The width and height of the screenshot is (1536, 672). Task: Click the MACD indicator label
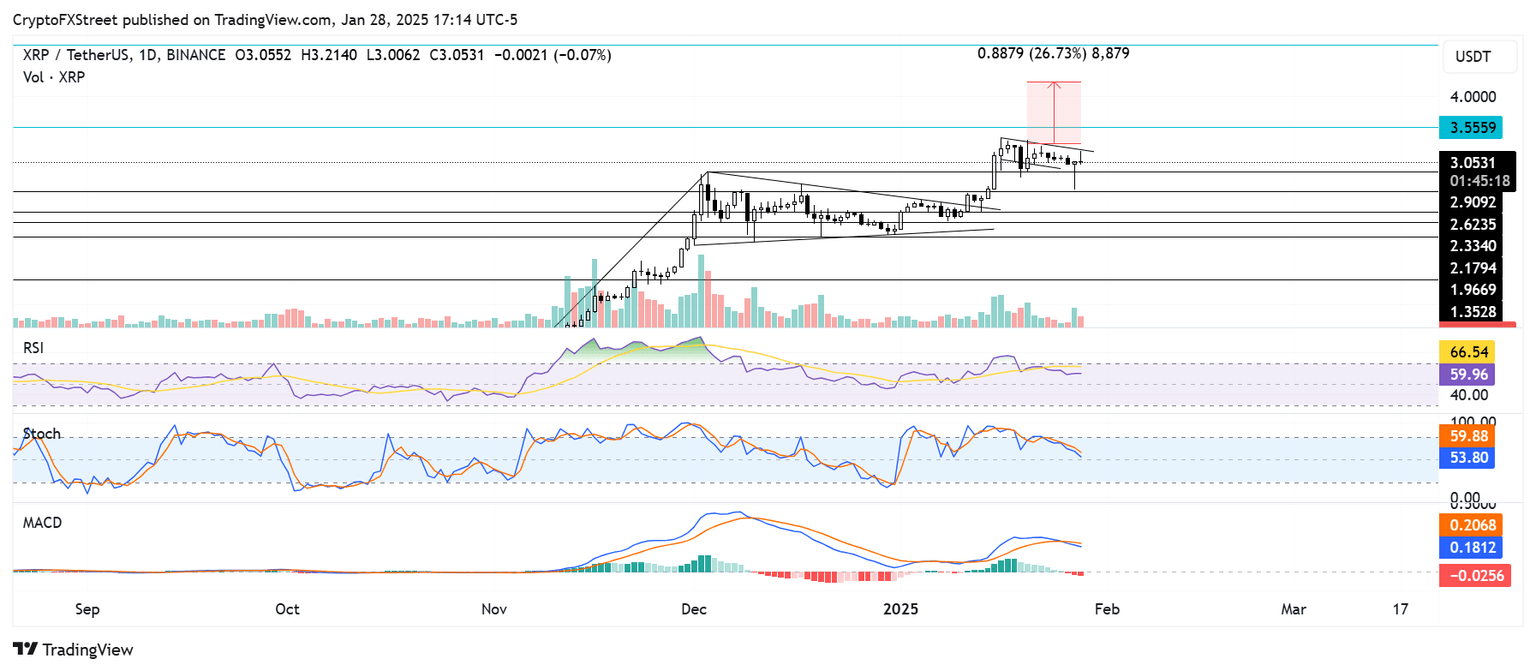(x=43, y=522)
